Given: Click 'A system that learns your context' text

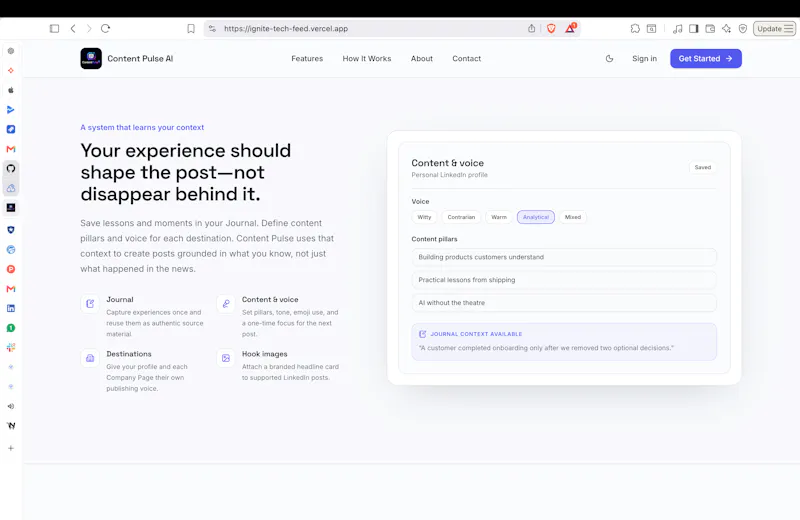Looking at the screenshot, I should coord(142,128).
